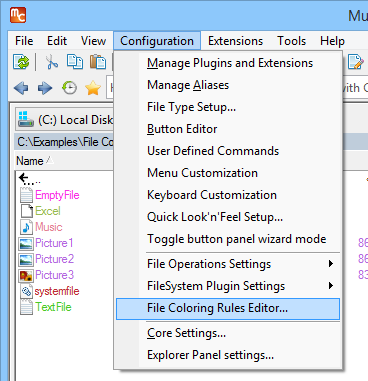Click the parent folder back arrow
This screenshot has width=368, height=381.
pos(27,179)
